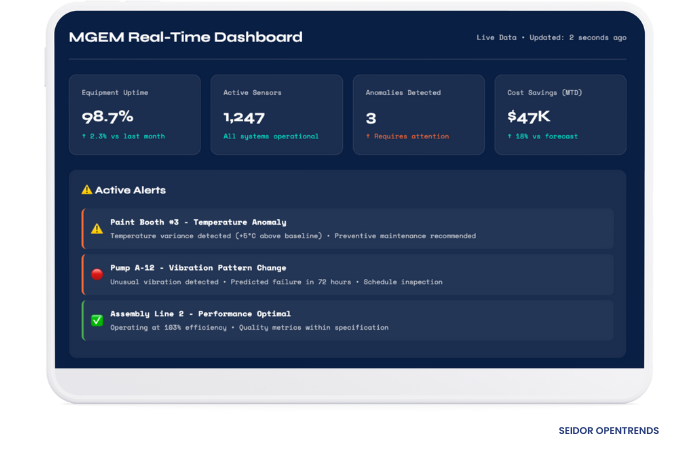Screen dimensions: 698x460
Task: Click the temperature variance detail line
Action: point(293,236)
